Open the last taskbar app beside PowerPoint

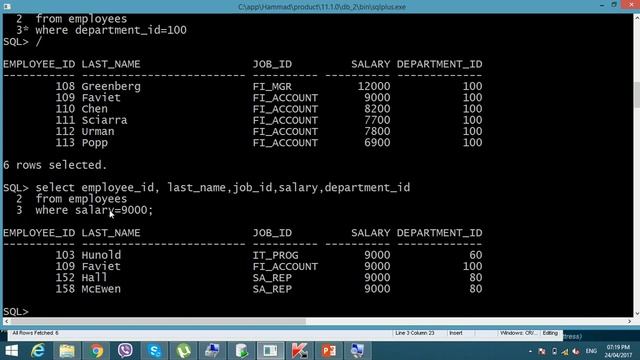(x=357, y=351)
